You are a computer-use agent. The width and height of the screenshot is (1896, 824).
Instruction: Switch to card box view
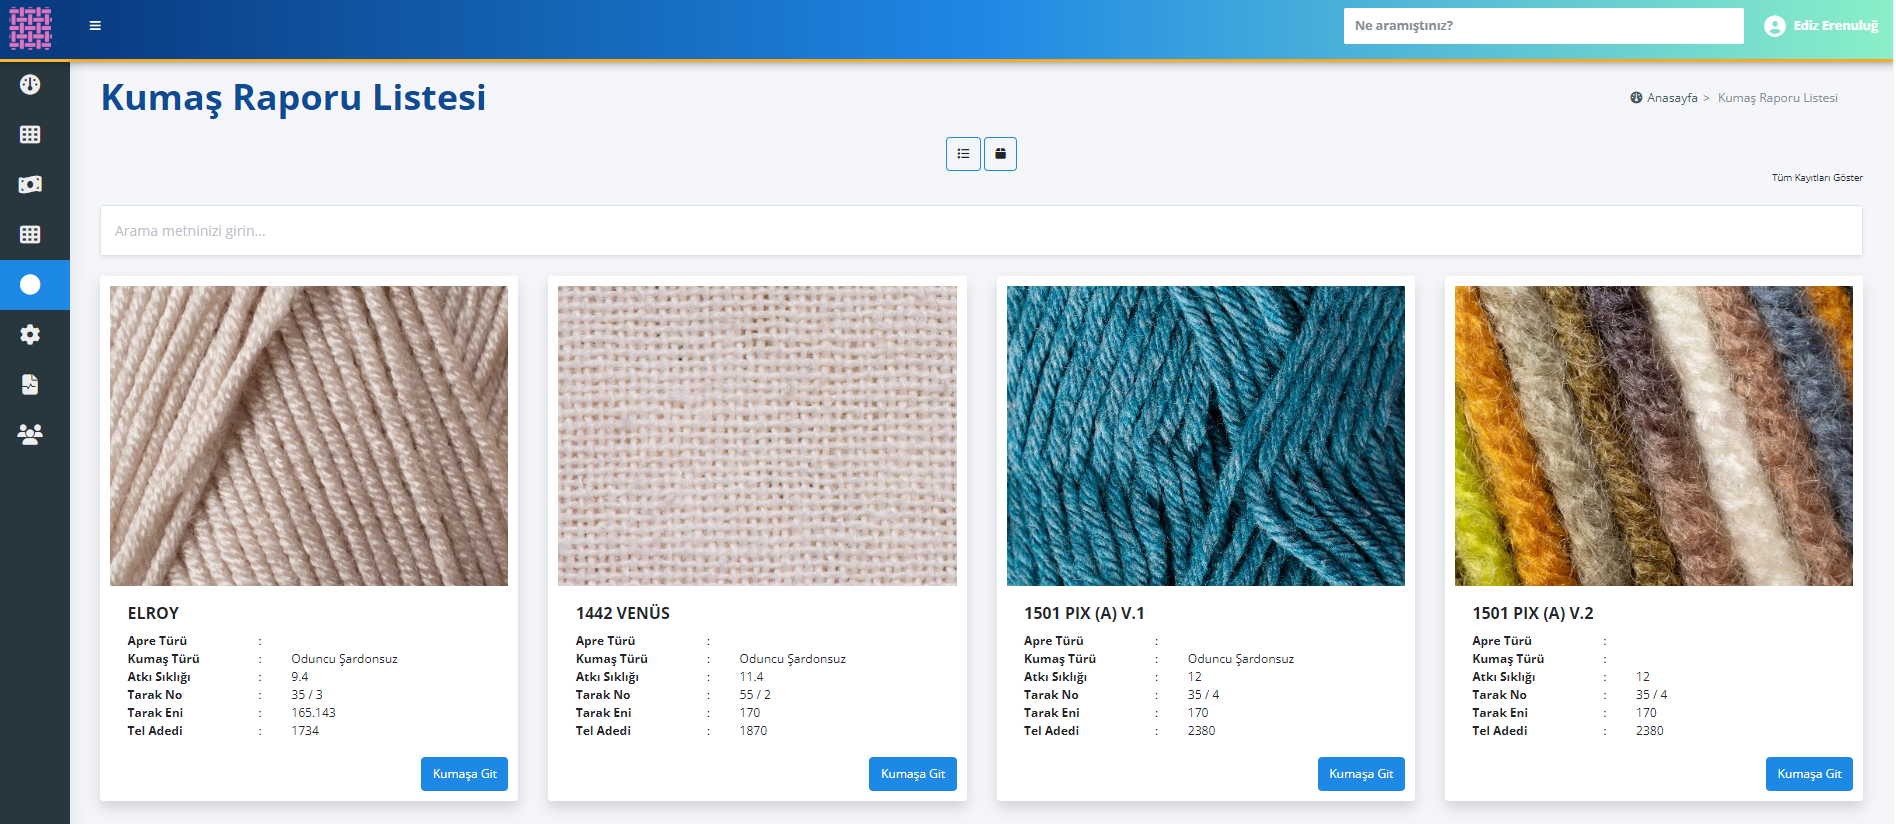click(x=1000, y=154)
